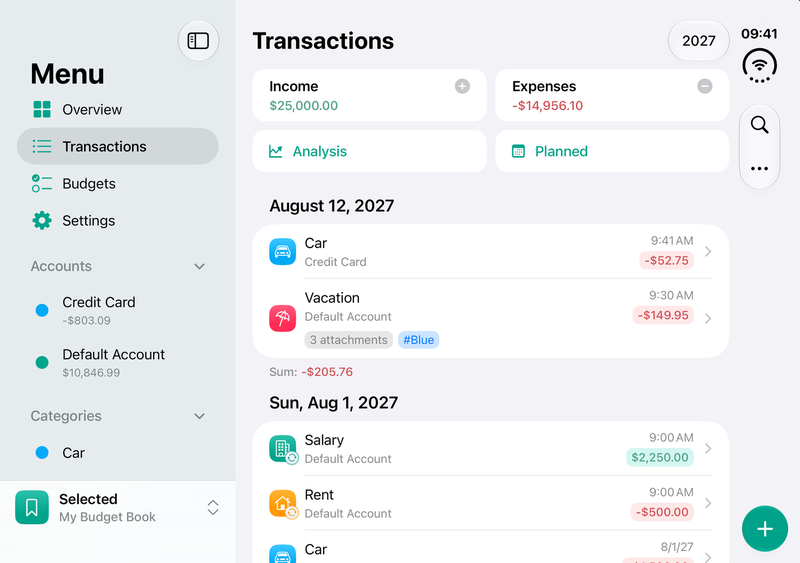Open Vacation transaction detail chevron

click(x=708, y=319)
